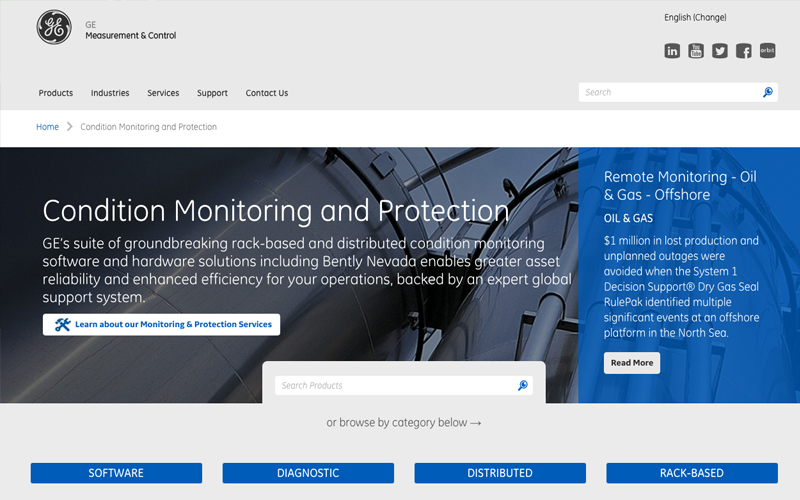
Task: Click Condition Monitoring and Protection breadcrumb text
Action: (x=148, y=127)
